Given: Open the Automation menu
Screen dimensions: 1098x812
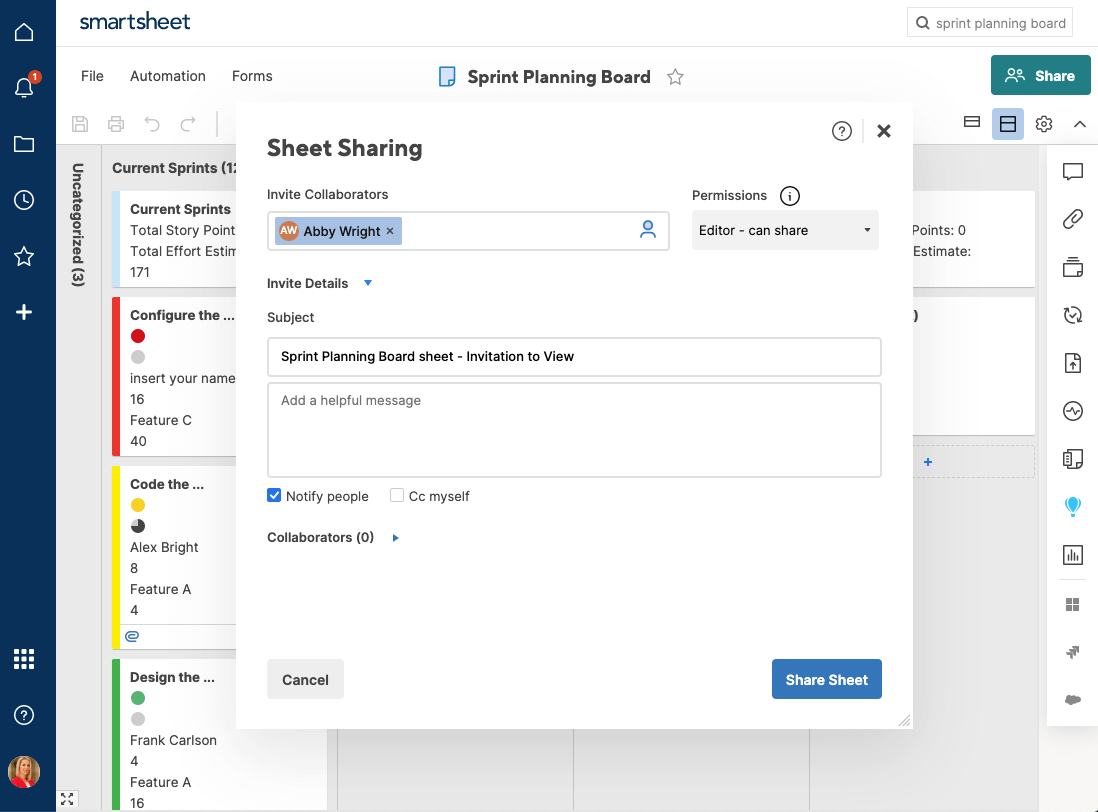Looking at the screenshot, I should point(168,76).
